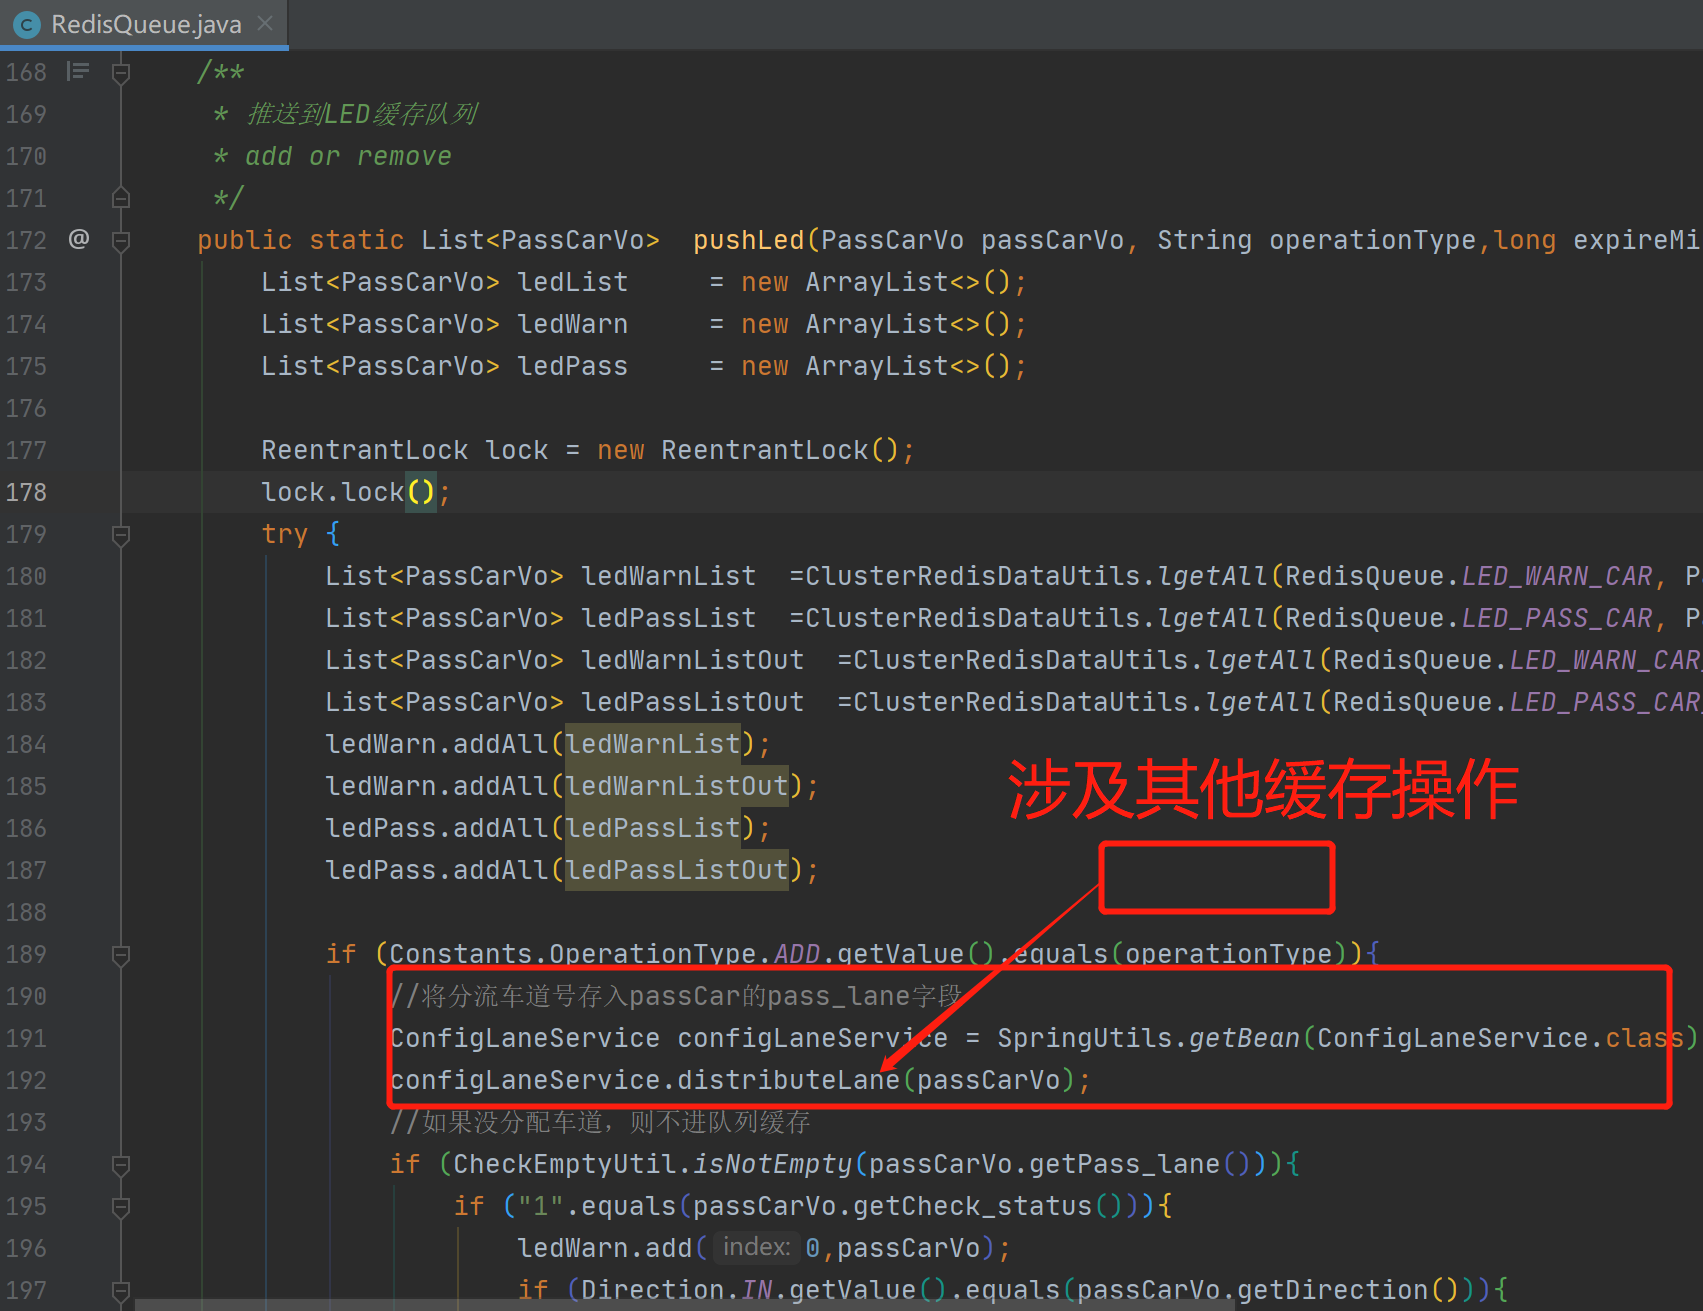1703x1311 pixels.
Task: Collapse the try block at line 179
Action: click(121, 535)
